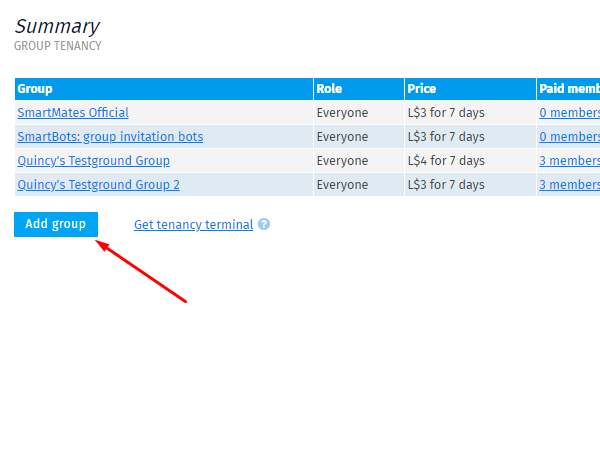
Task: Click the Price column header
Action: (470, 89)
